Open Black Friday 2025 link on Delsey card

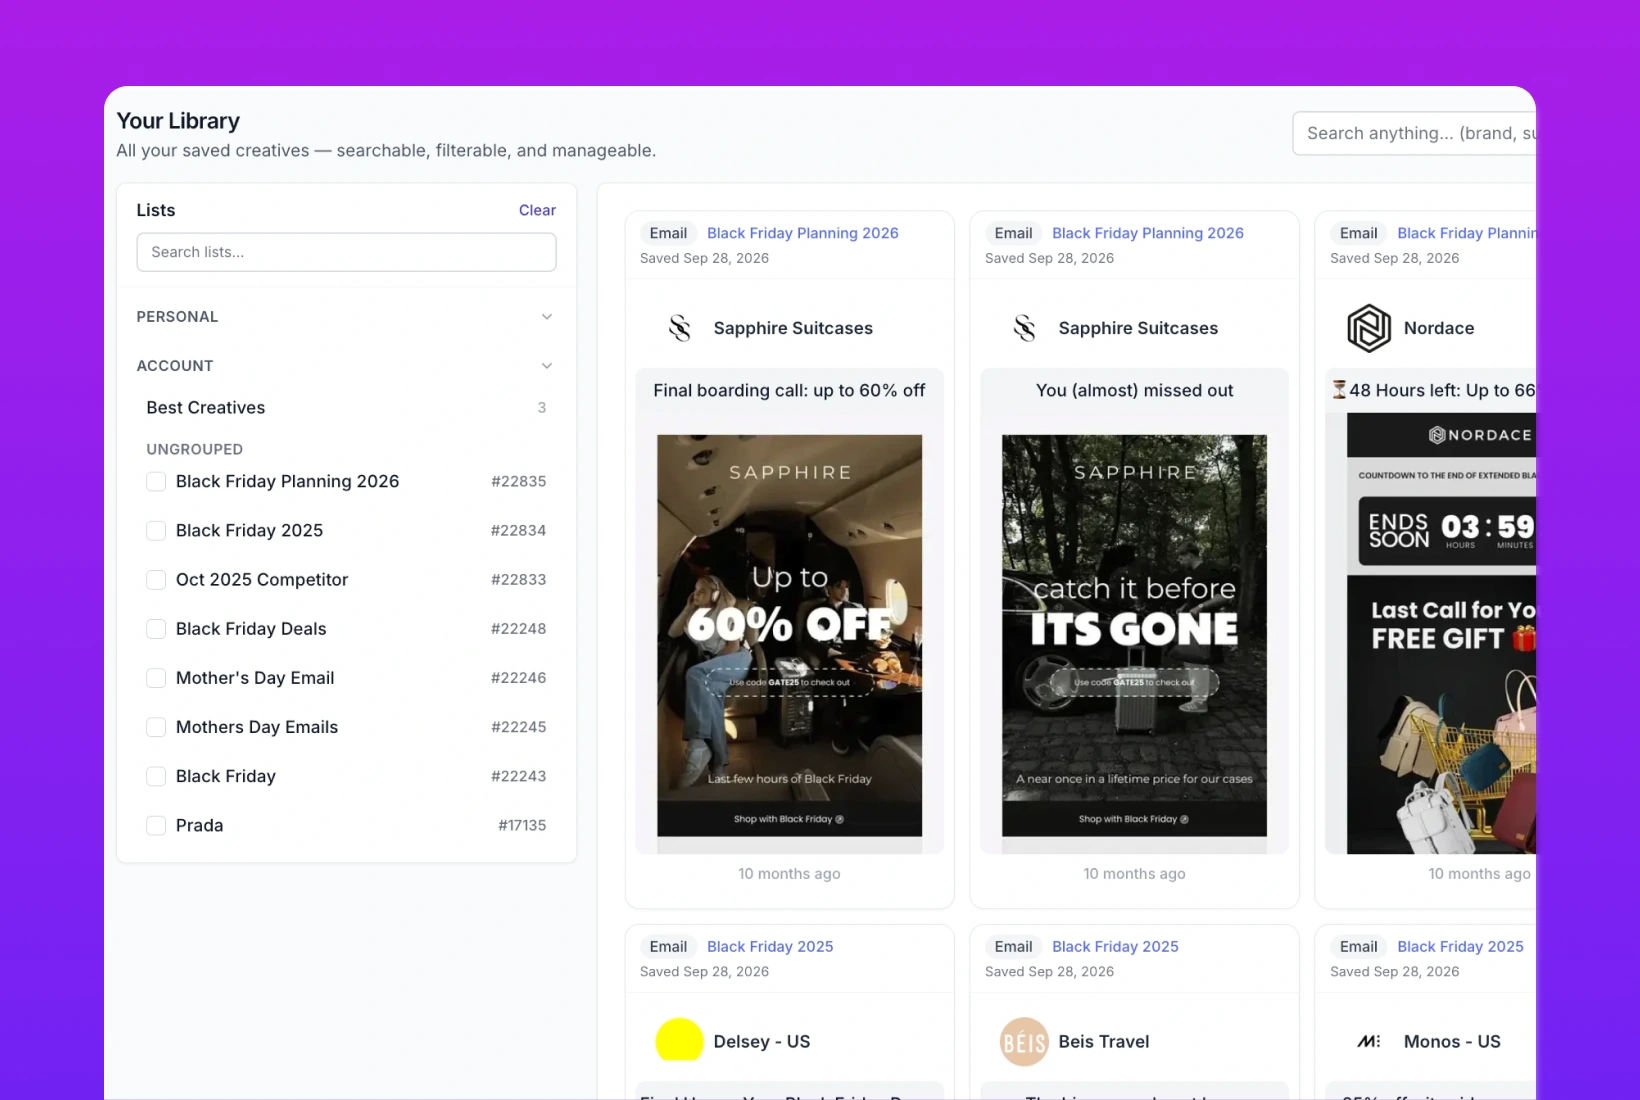770,946
